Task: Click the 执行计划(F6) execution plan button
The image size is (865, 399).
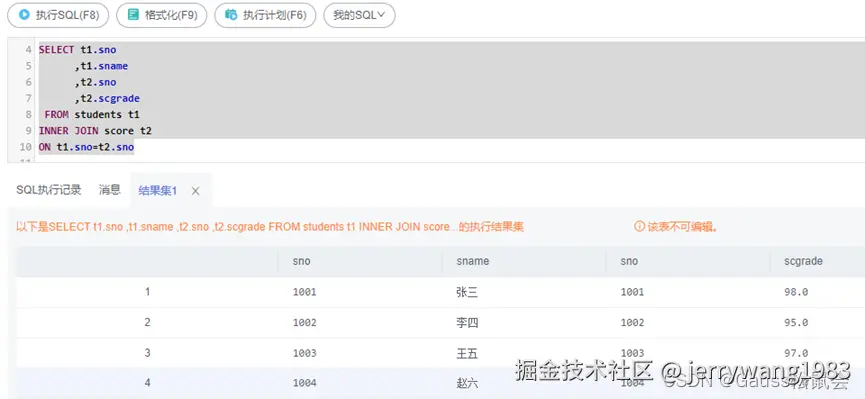Action: click(x=265, y=15)
